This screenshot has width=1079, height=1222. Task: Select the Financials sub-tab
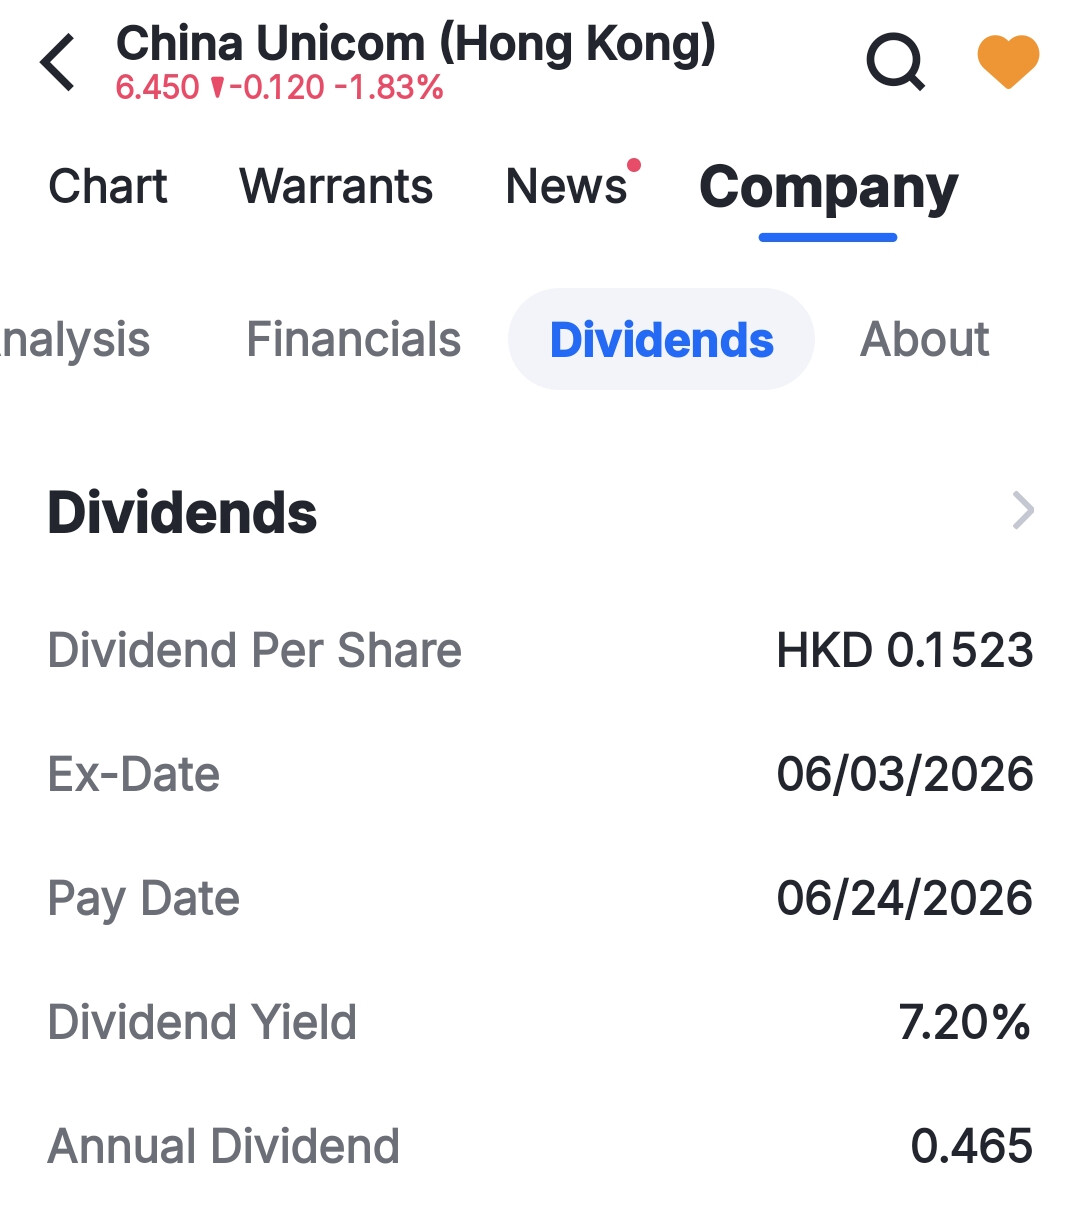[354, 339]
